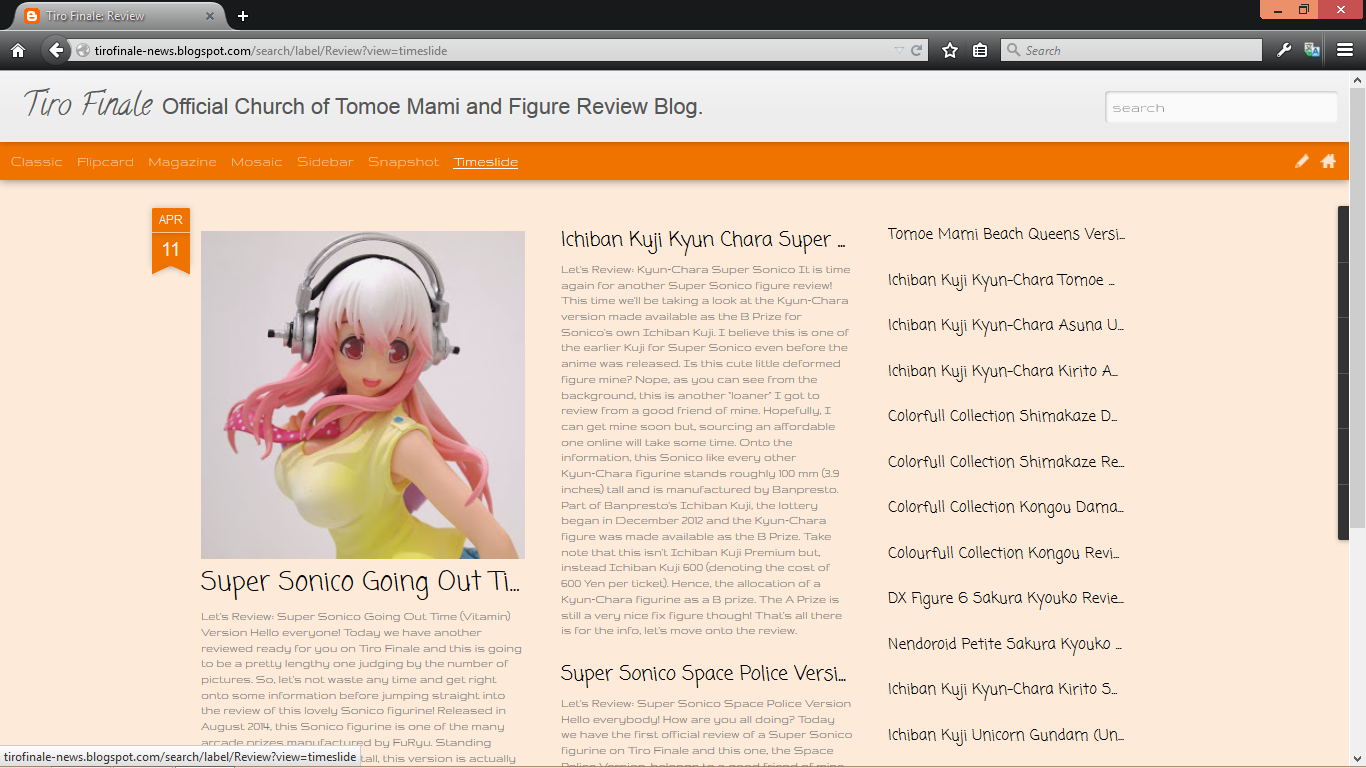Focus the blog search box
Viewport: 1366px width, 768px height.
(1221, 107)
